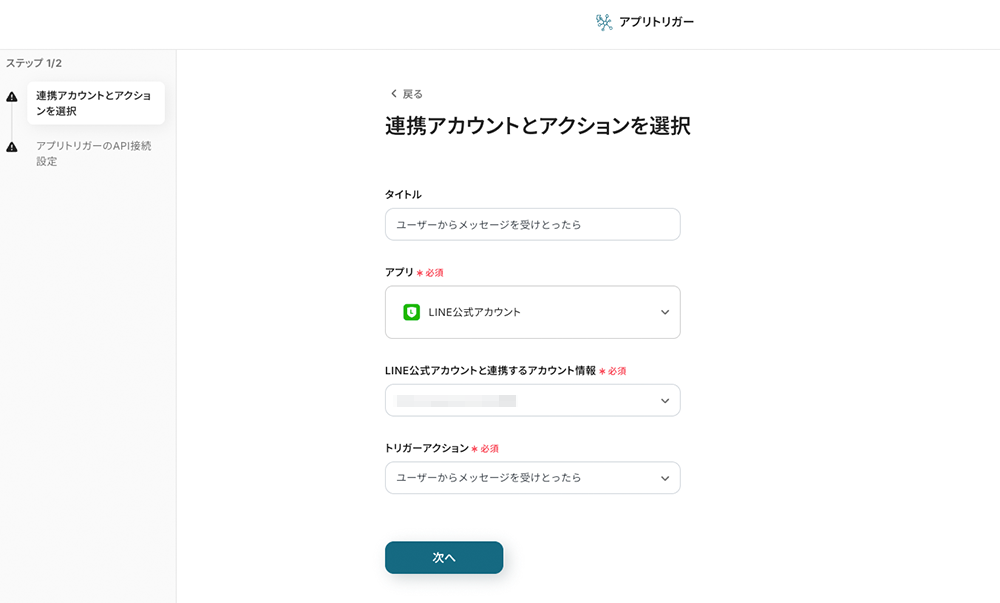
Task: Click the LINE公式アカウント text in app selector
Action: tap(474, 312)
